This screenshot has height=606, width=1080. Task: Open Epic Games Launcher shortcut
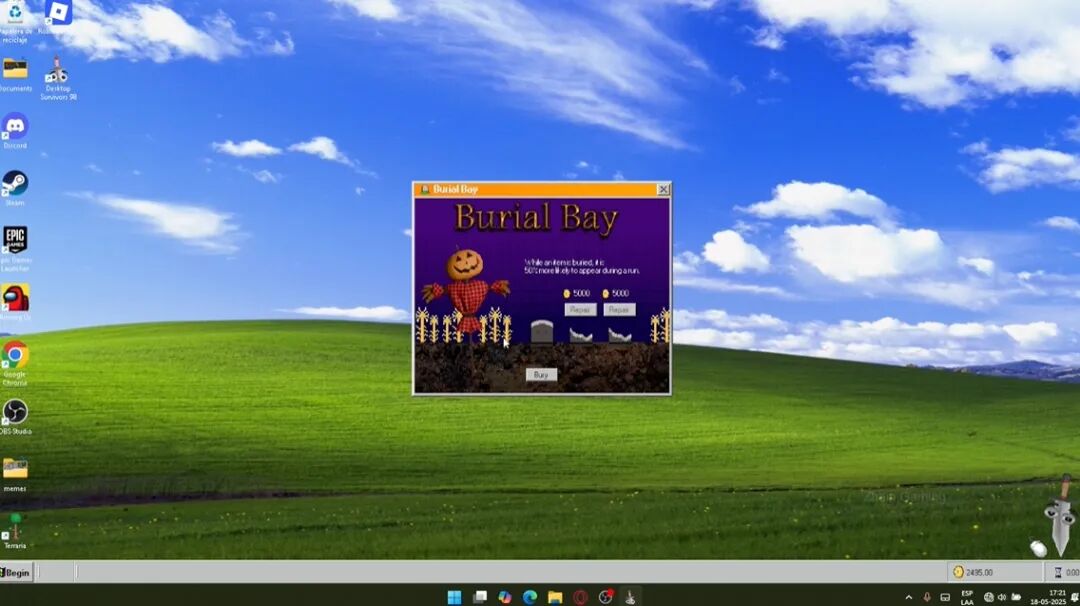click(x=15, y=248)
